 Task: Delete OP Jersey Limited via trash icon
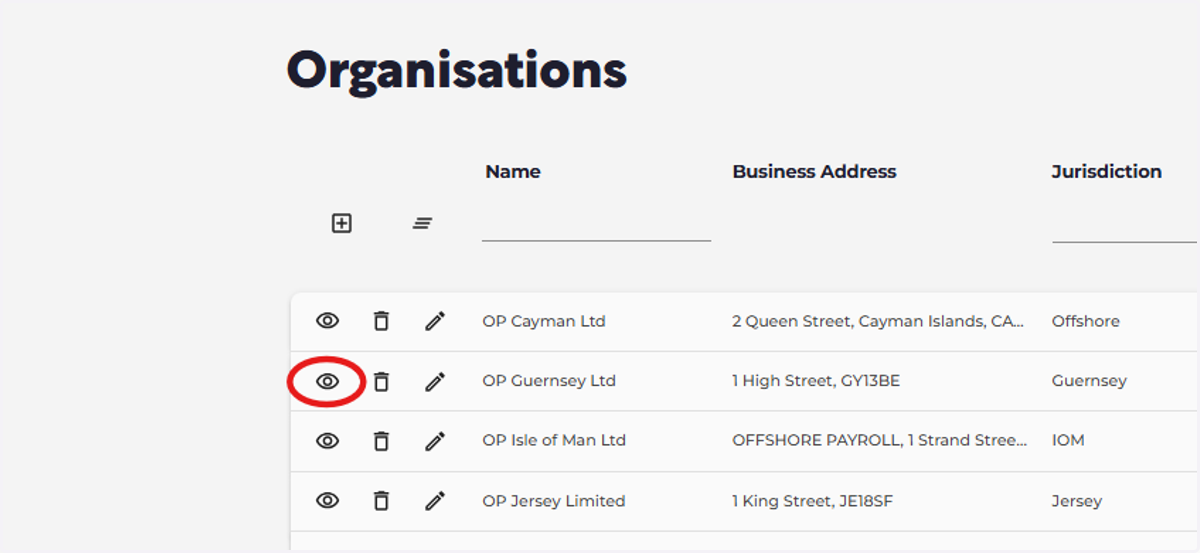[381, 501]
